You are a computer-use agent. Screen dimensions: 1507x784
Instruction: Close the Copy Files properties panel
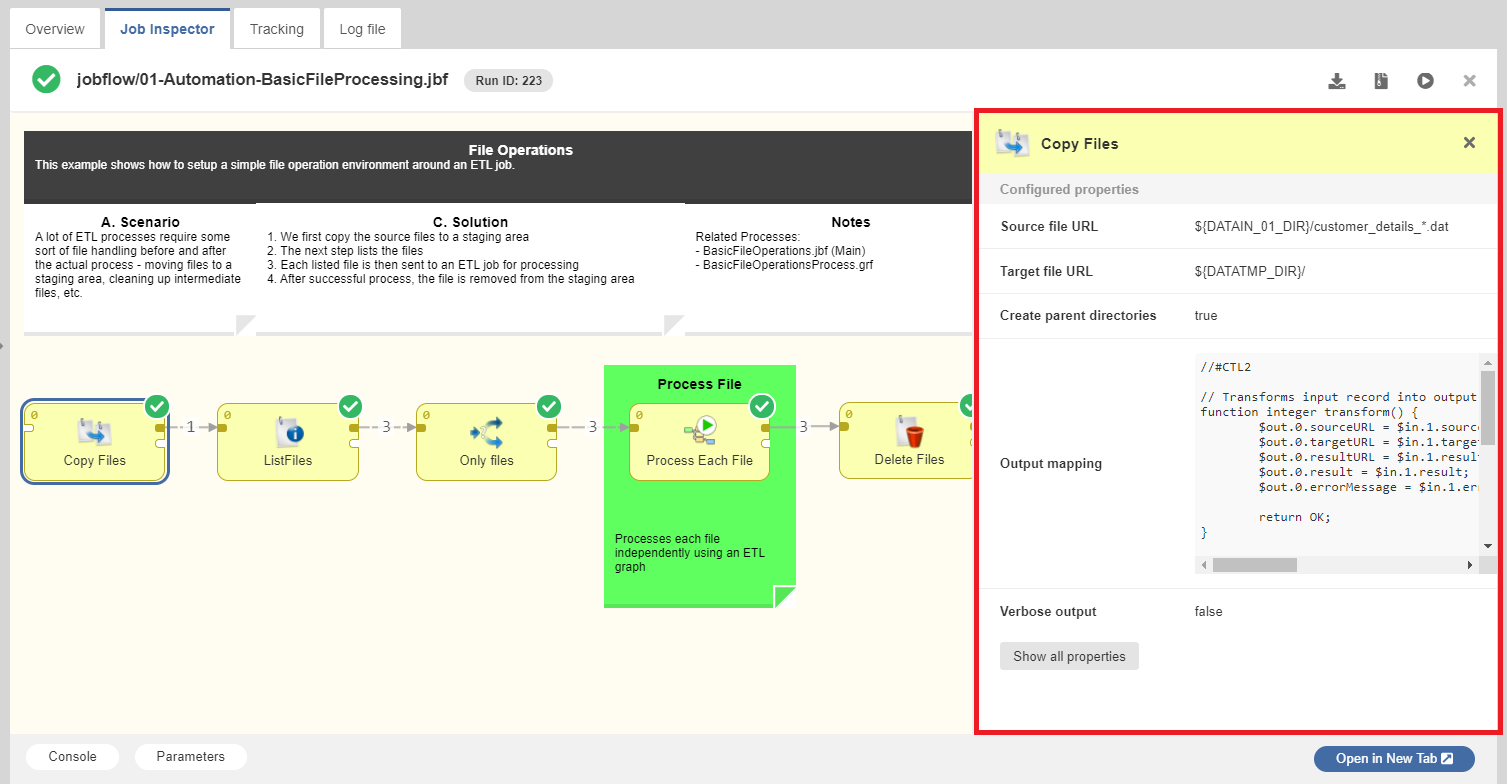tap(1469, 142)
